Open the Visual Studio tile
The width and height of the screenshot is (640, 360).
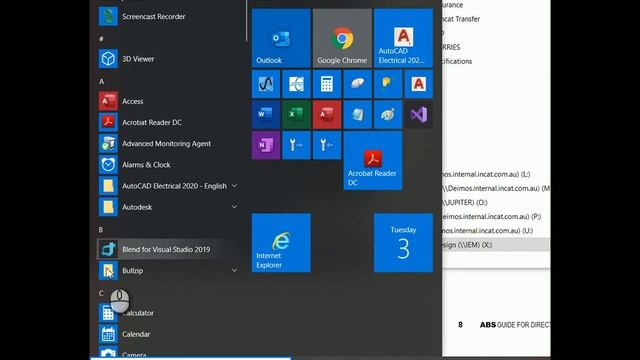[418, 115]
